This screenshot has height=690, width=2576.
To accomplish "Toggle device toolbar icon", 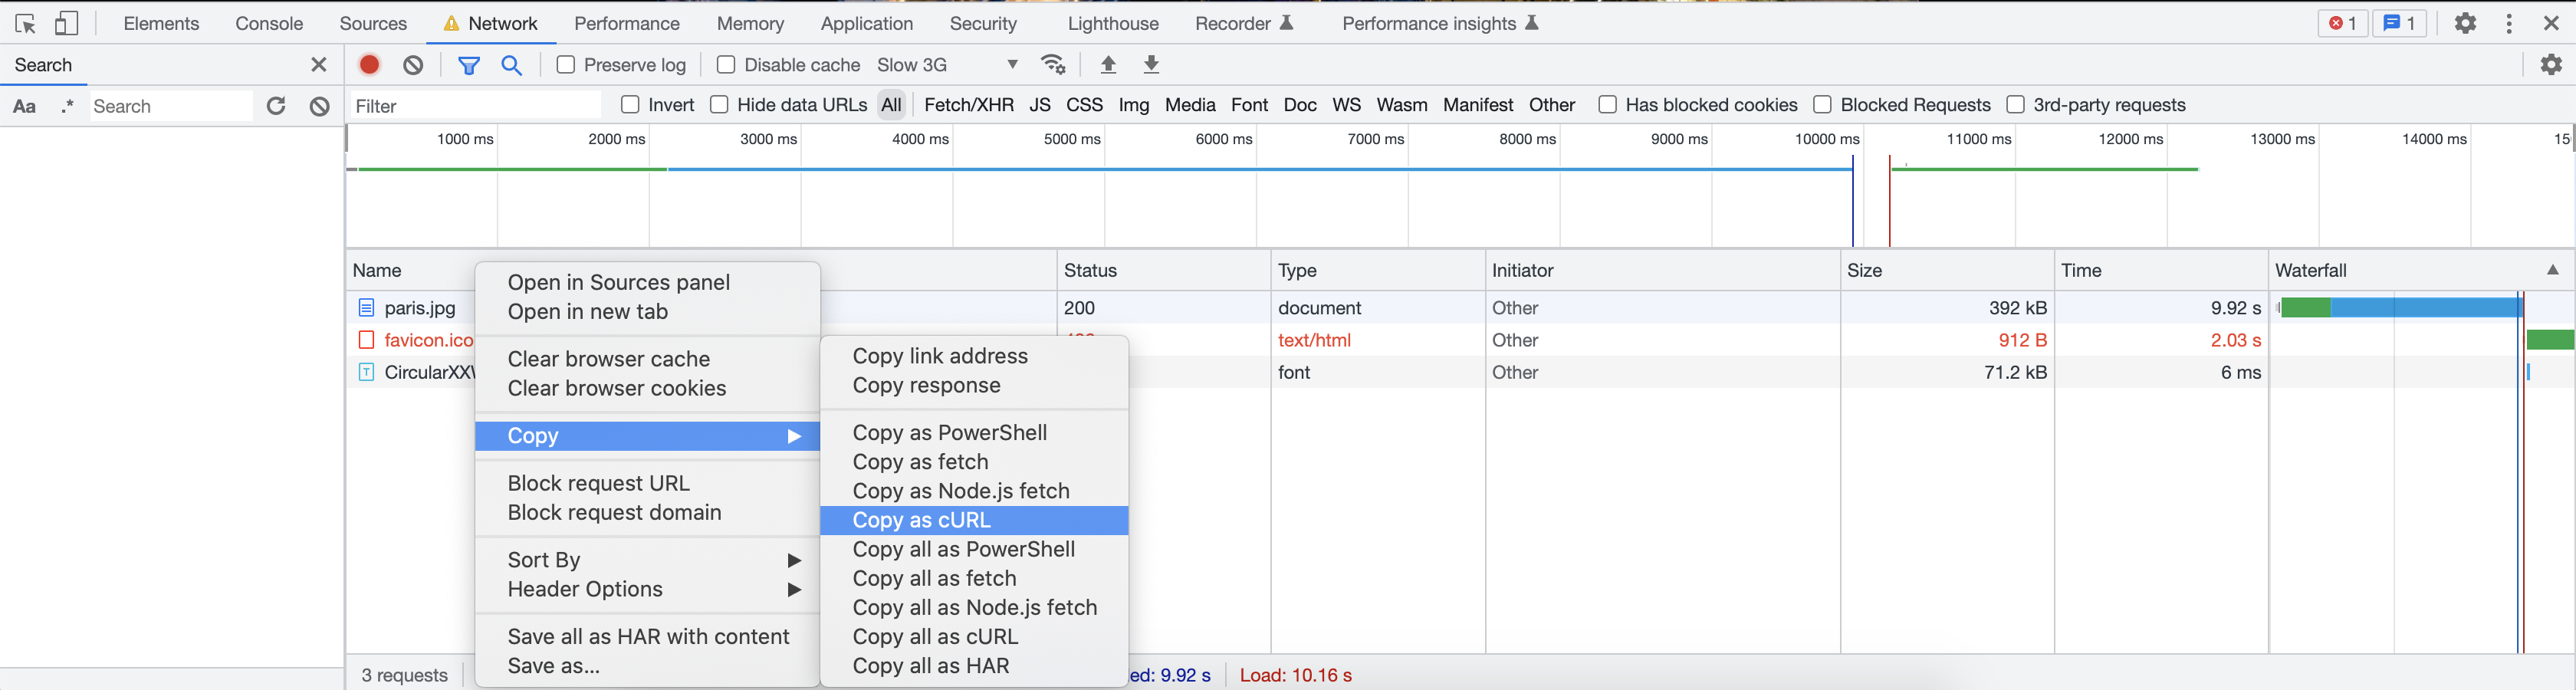I will [66, 23].
